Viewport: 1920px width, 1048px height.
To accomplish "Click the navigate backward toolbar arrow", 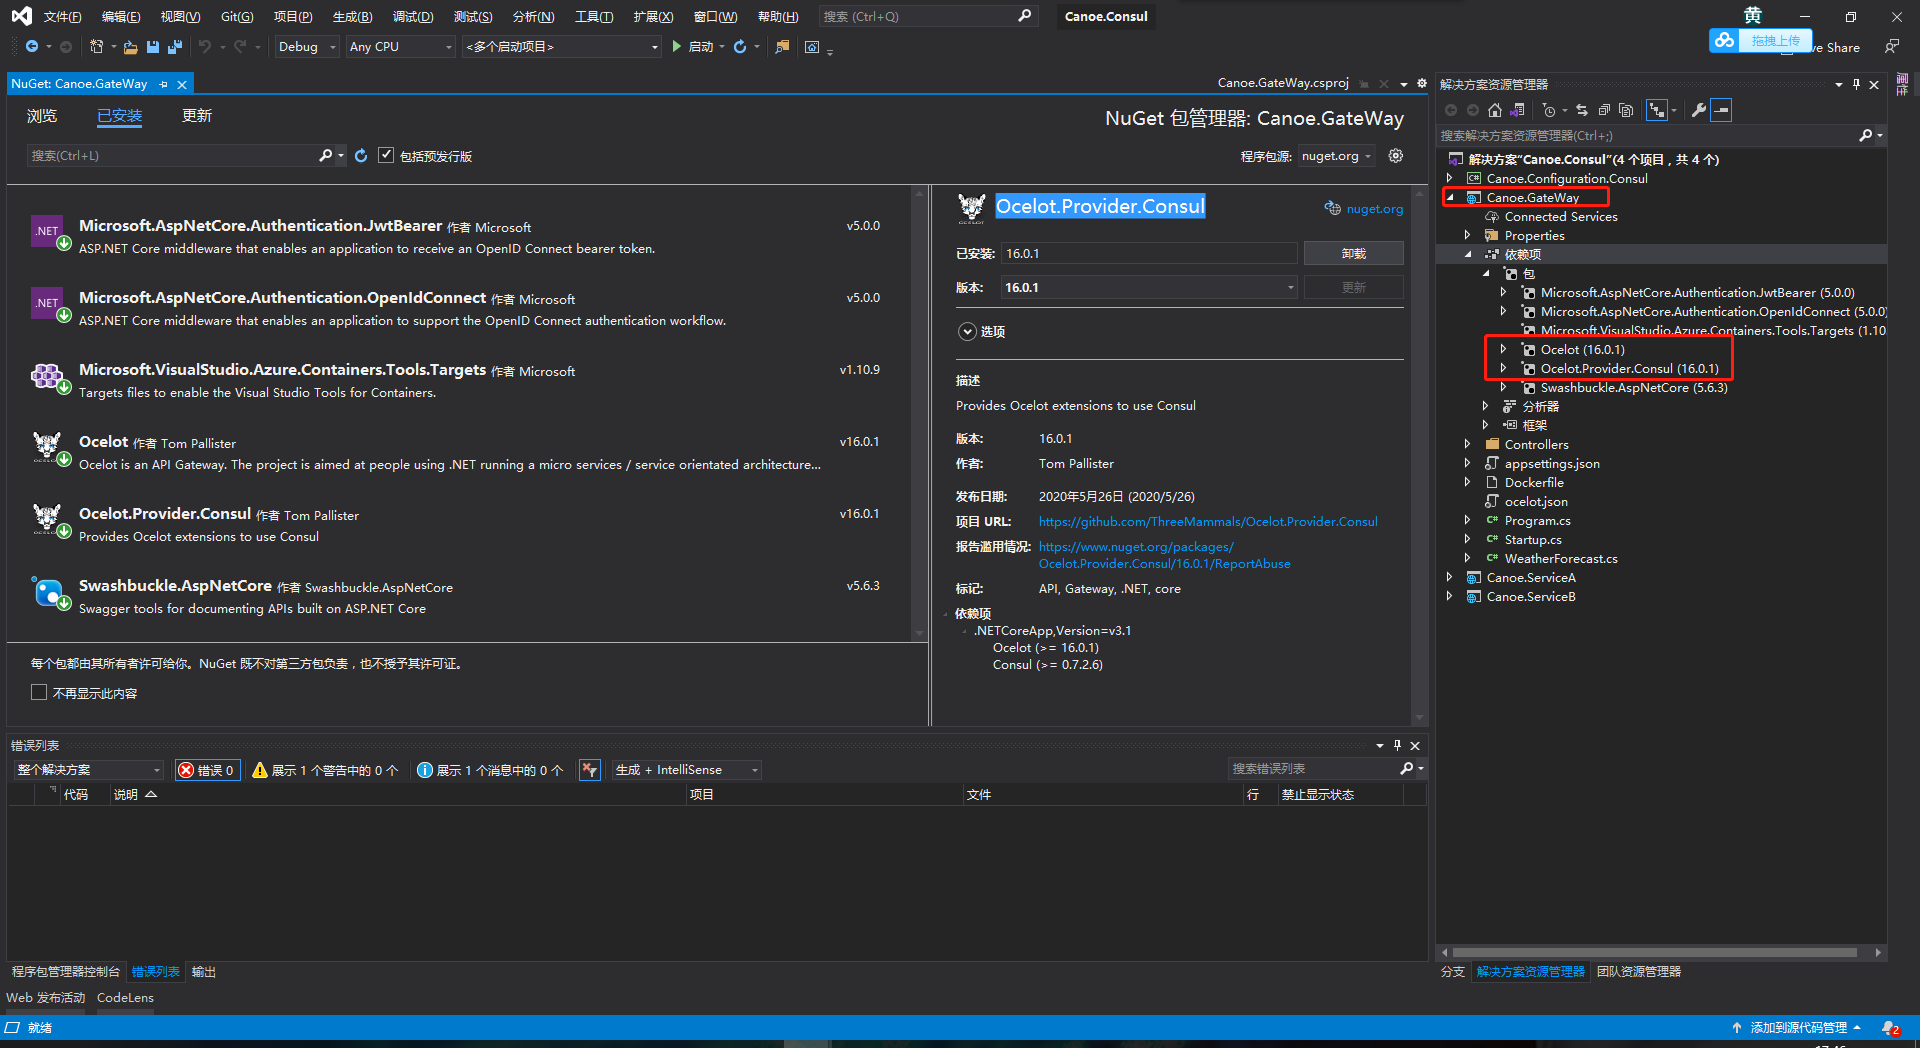I will [x=32, y=47].
